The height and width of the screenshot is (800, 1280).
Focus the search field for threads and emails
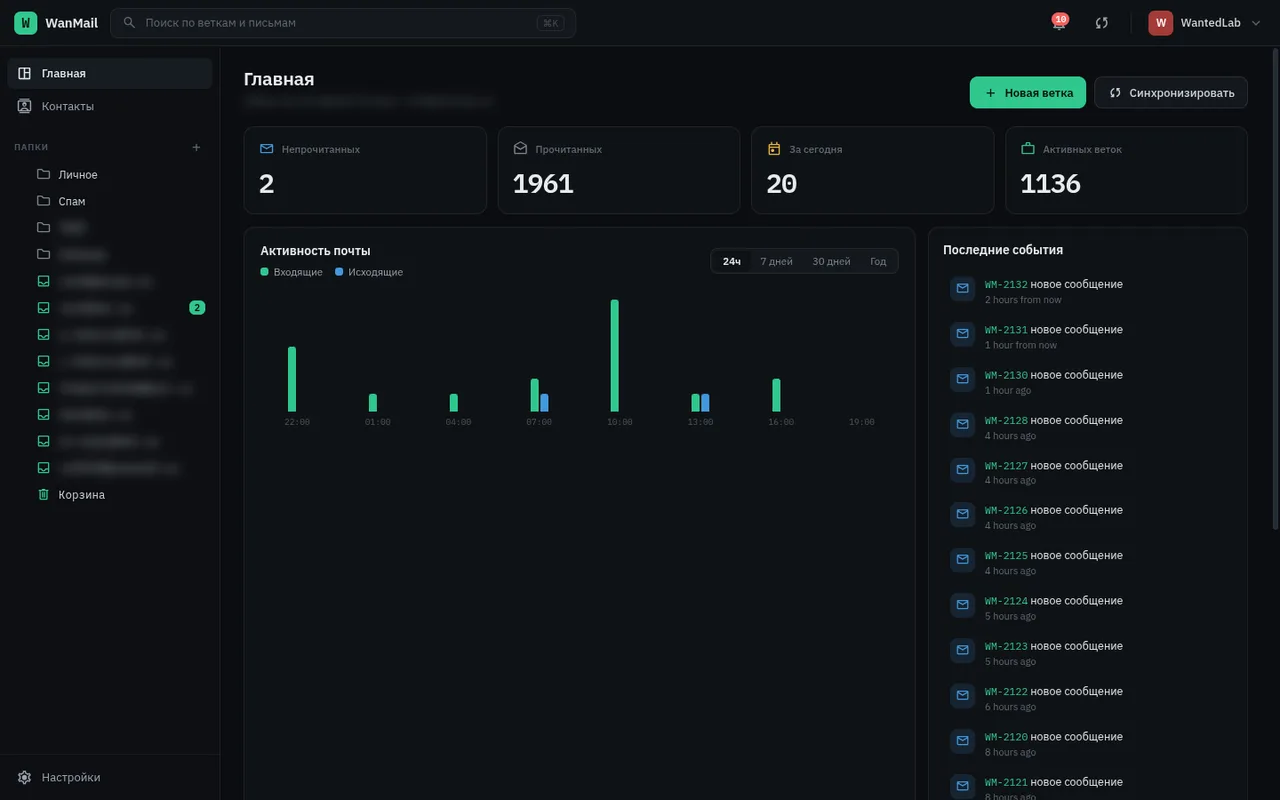tap(343, 23)
